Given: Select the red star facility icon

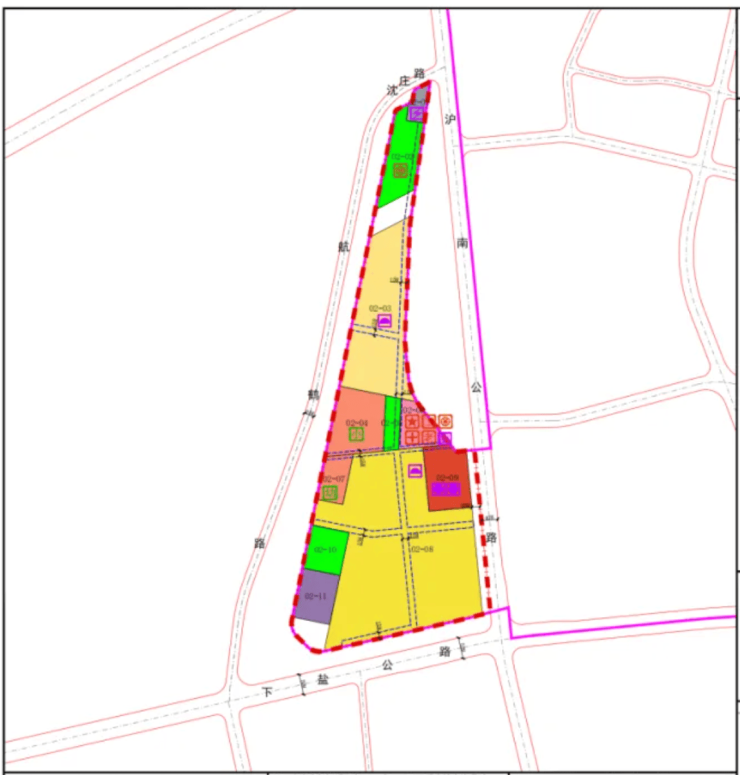Looking at the screenshot, I should [413, 421].
